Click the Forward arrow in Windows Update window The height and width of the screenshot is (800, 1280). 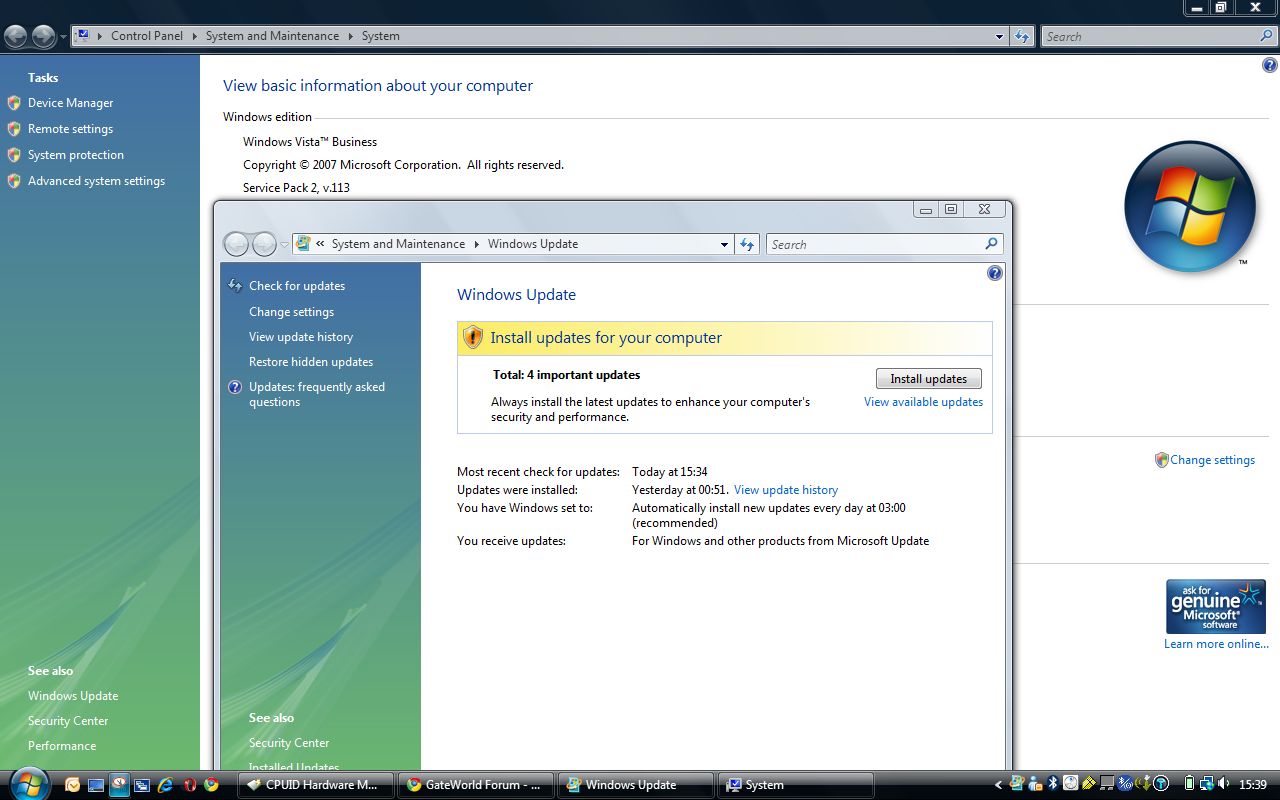264,244
